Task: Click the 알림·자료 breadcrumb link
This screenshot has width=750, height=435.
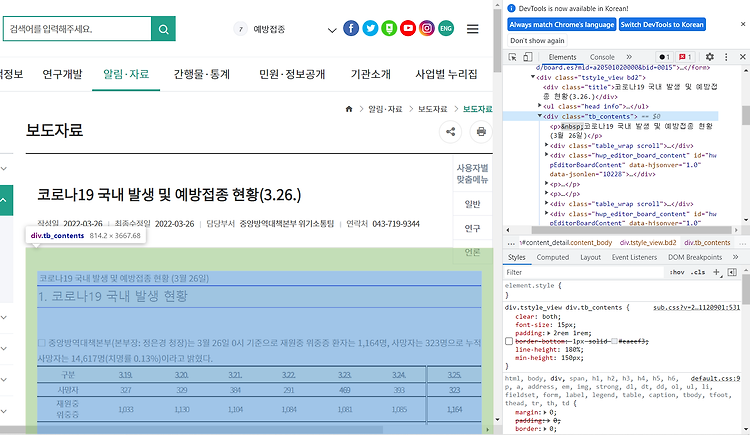Action: (x=385, y=109)
